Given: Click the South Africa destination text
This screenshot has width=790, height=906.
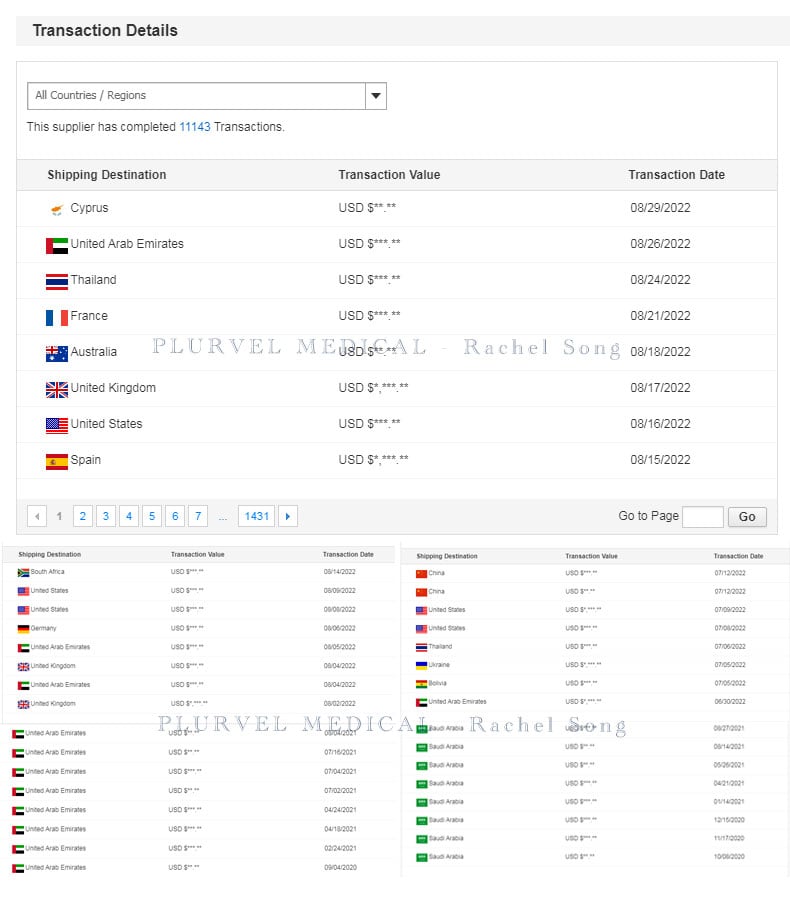Looking at the screenshot, I should click(x=47, y=571).
